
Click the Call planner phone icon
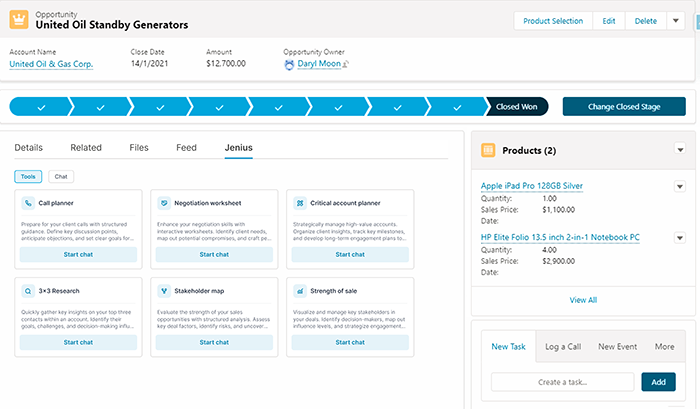tap(28, 203)
